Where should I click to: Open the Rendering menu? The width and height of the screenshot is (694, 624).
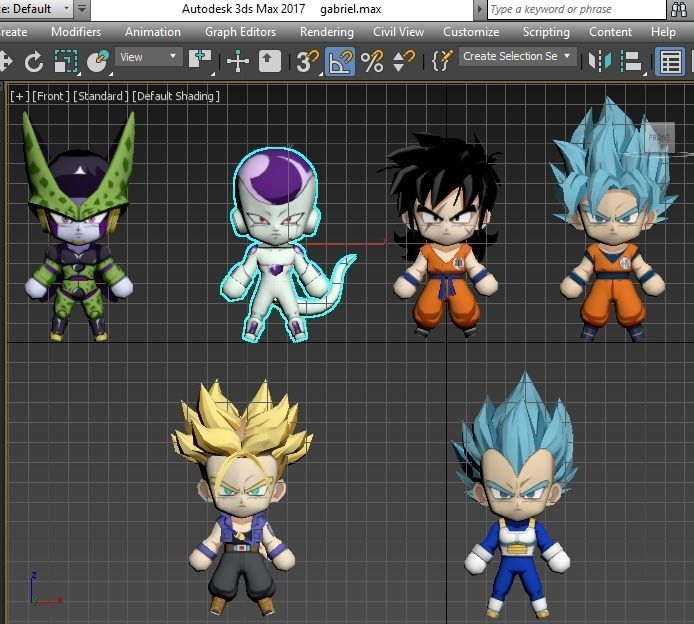click(x=327, y=32)
